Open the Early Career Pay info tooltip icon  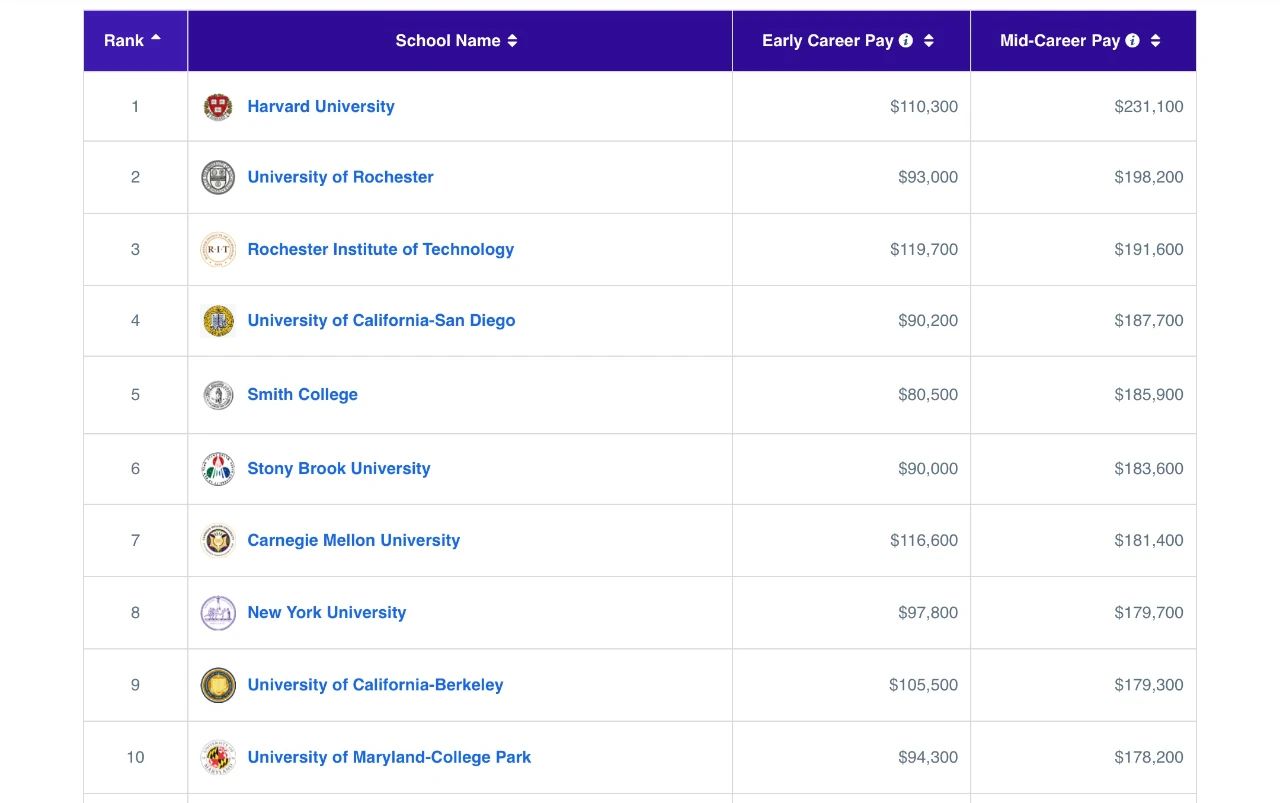[x=906, y=41]
